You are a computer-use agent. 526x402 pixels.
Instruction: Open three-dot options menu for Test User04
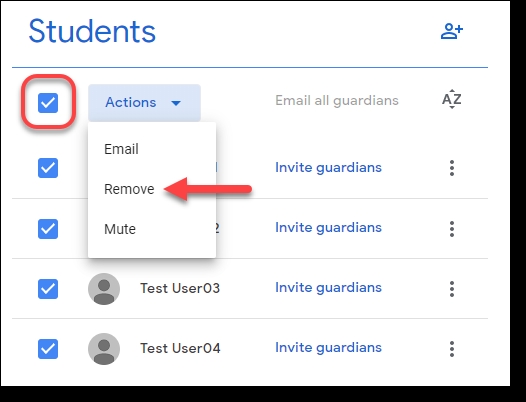452,349
